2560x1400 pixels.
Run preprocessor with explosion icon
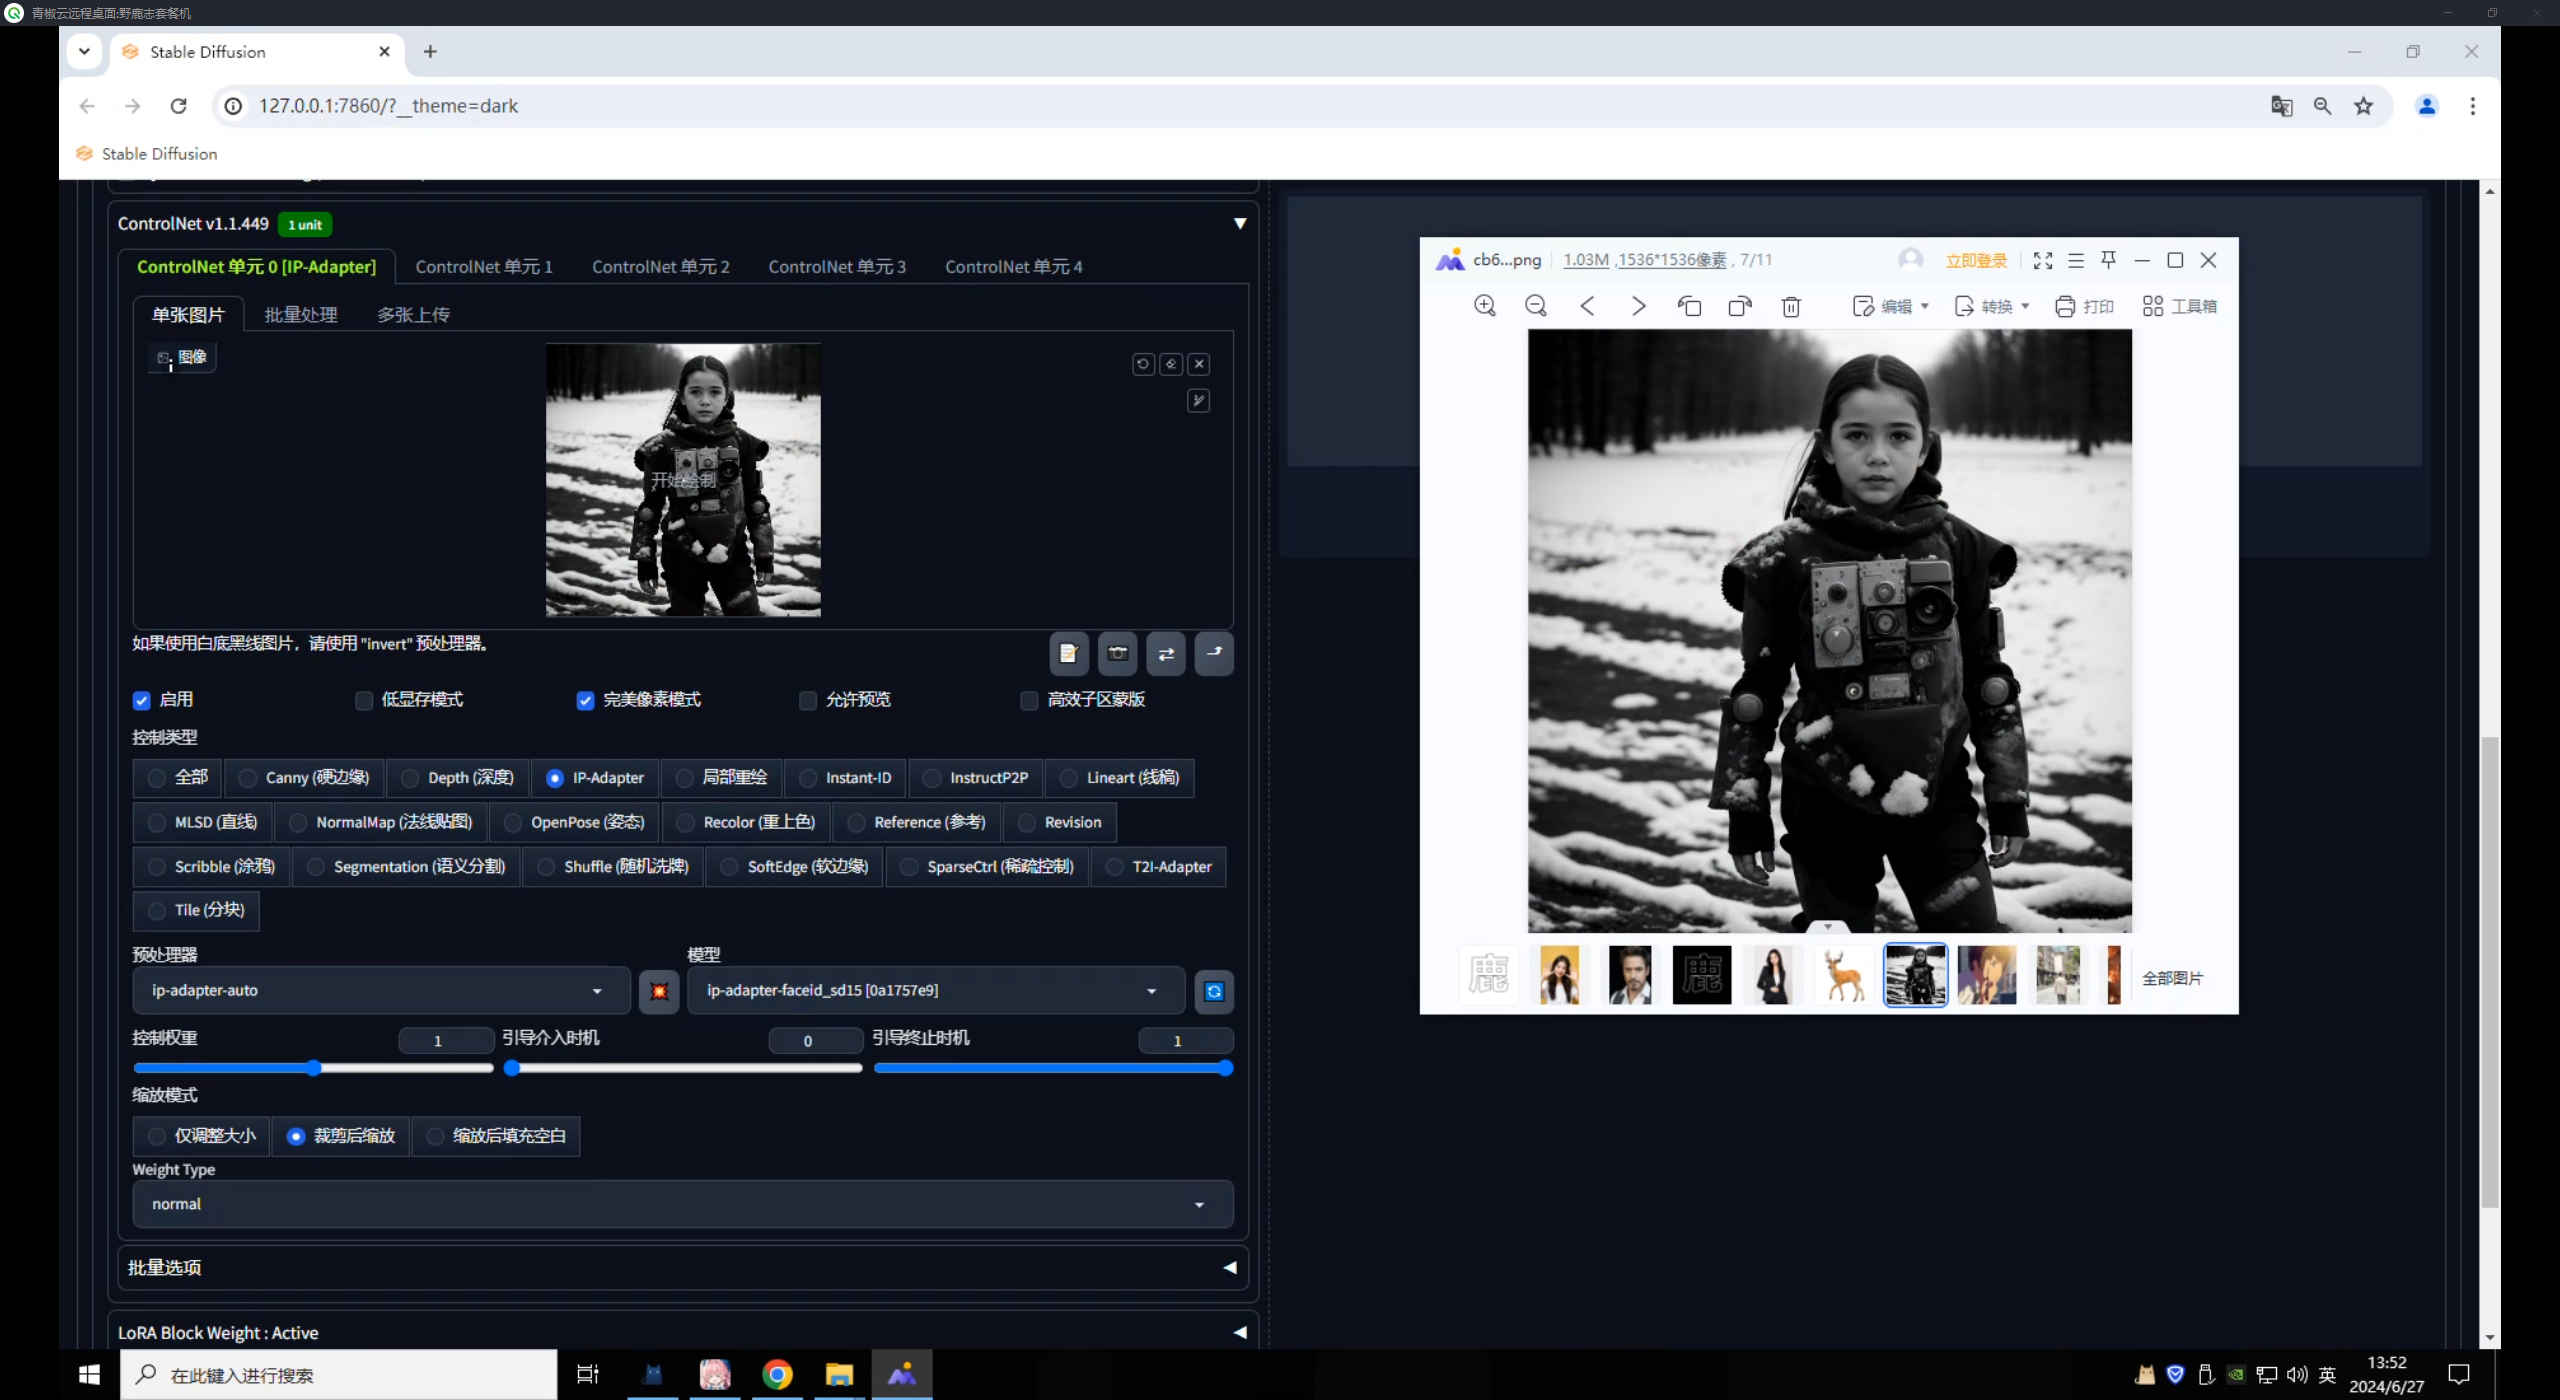pos(659,991)
